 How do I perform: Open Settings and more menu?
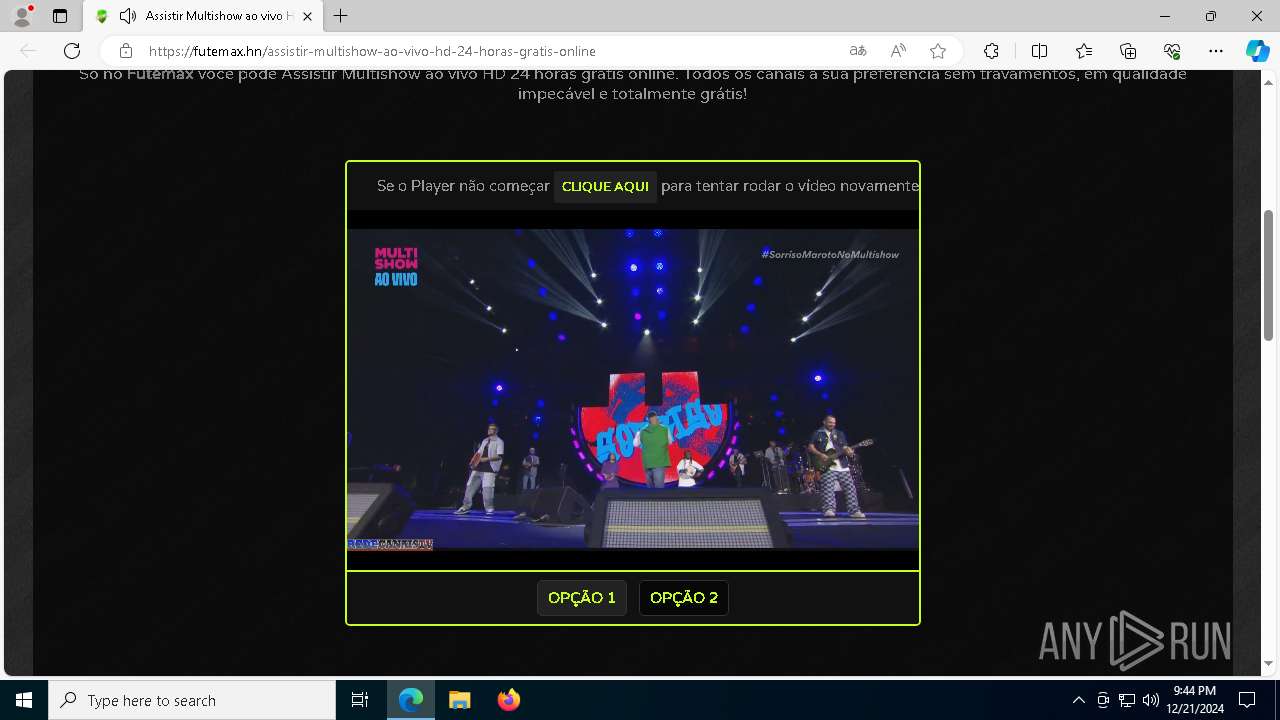[1216, 51]
